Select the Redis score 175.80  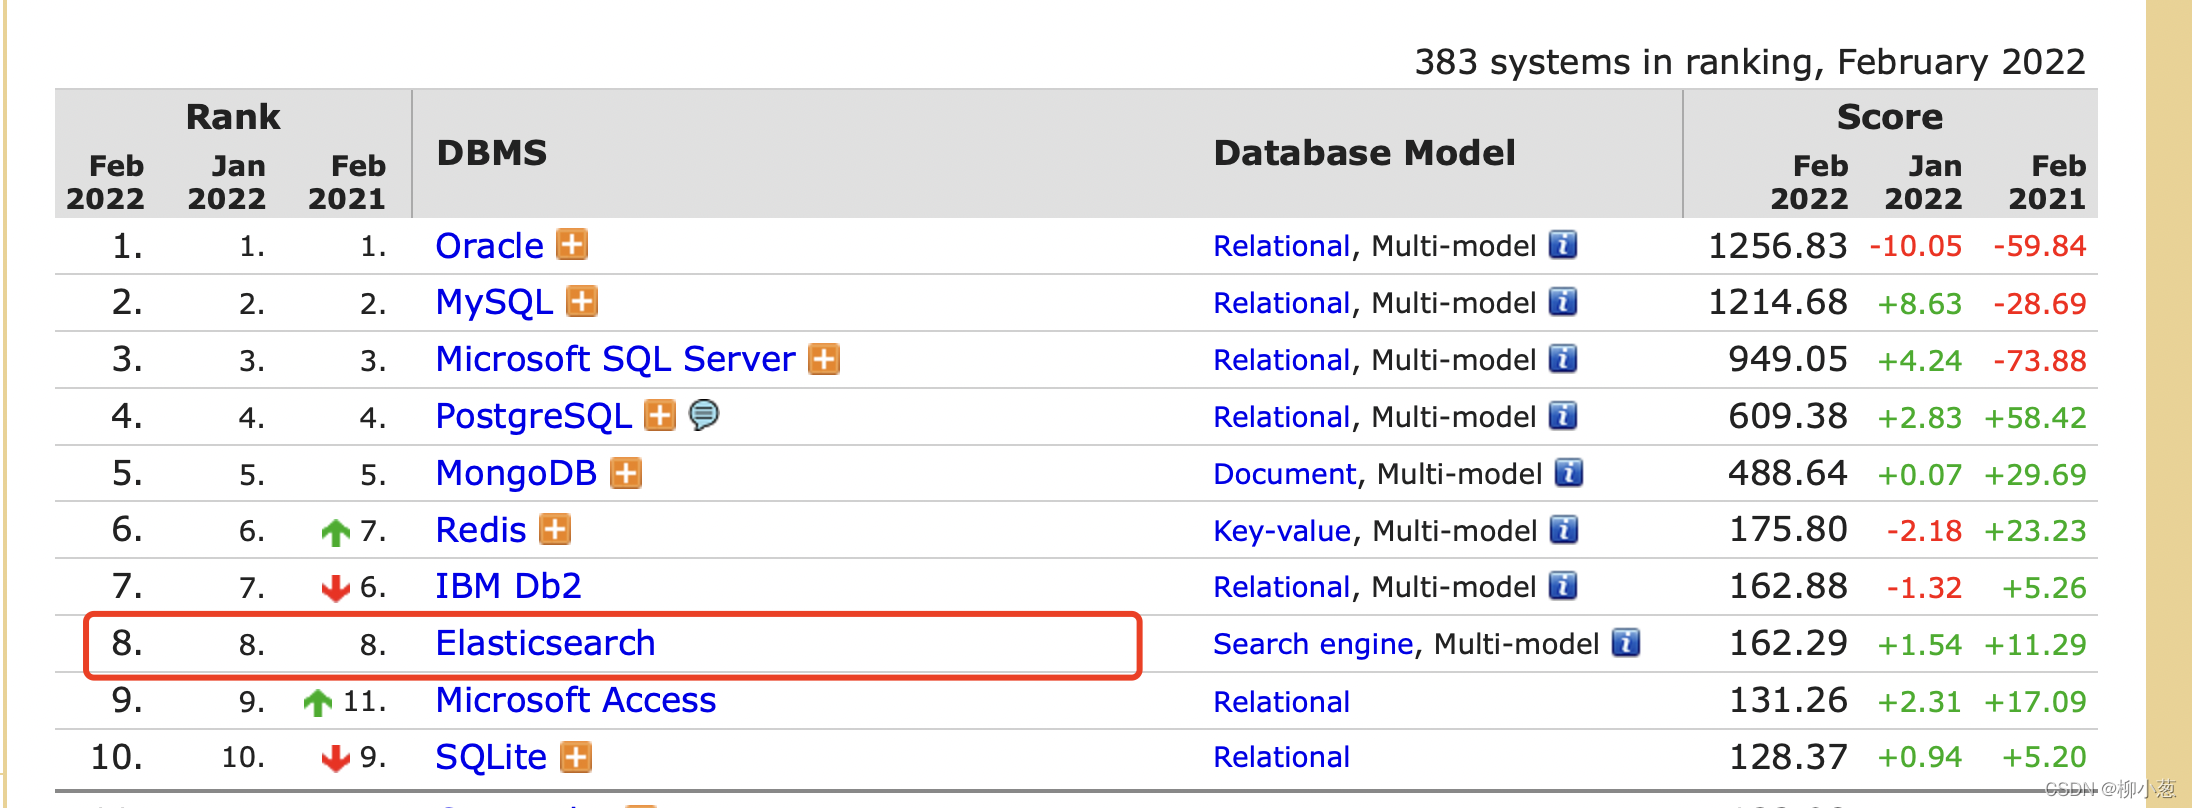pos(1788,529)
